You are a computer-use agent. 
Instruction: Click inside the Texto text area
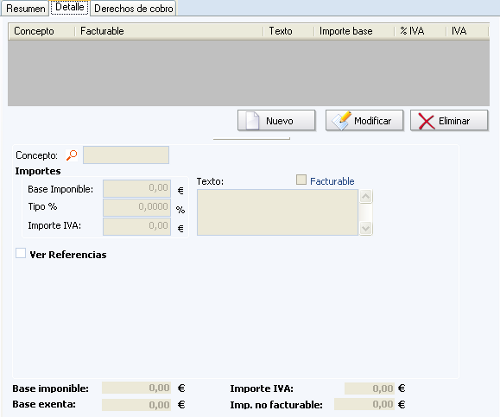pos(278,212)
